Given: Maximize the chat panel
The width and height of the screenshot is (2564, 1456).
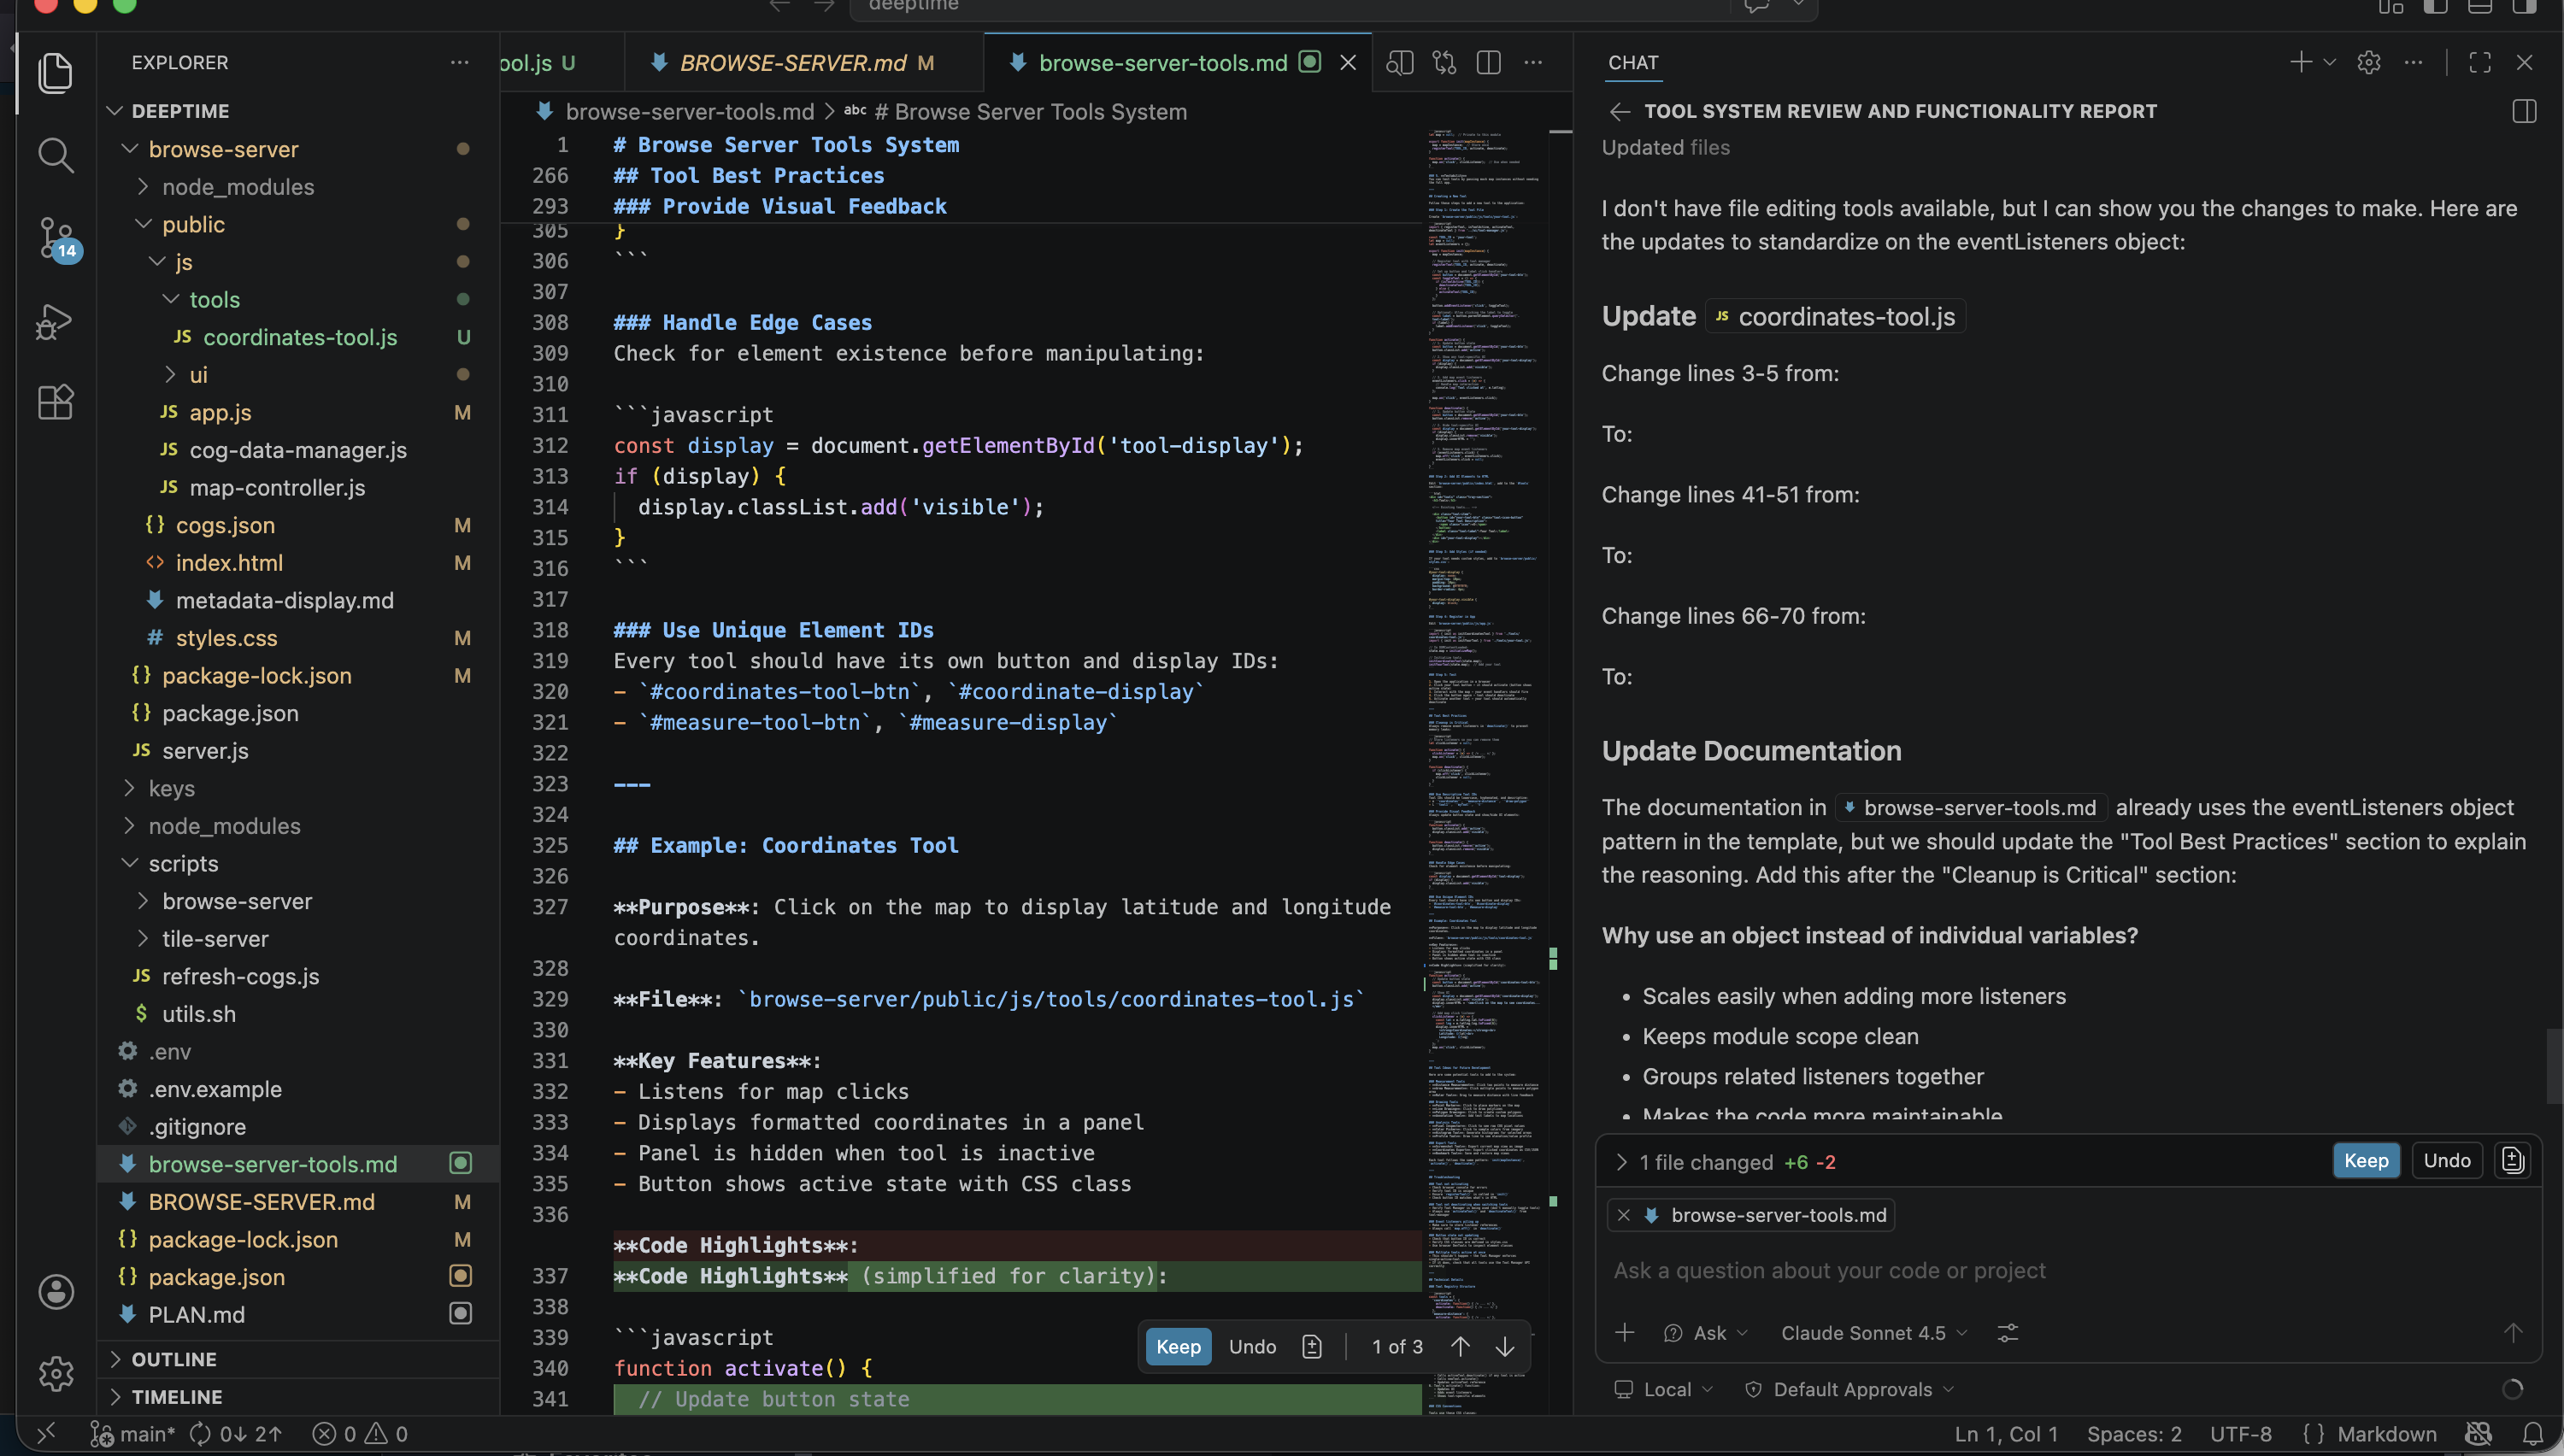Looking at the screenshot, I should click(x=2480, y=62).
